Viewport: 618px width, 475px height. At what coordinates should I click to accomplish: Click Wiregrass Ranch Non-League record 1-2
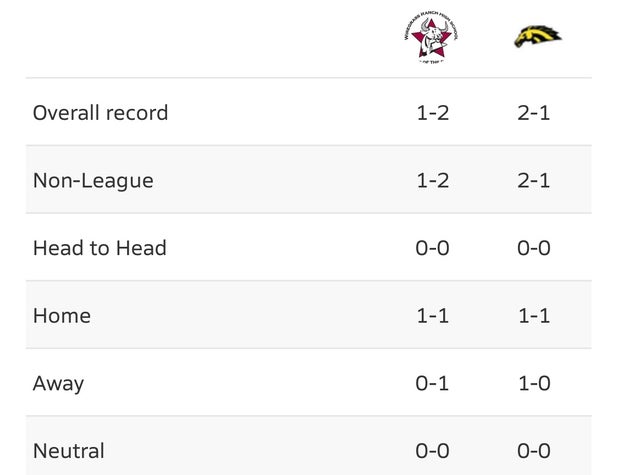tap(432, 181)
